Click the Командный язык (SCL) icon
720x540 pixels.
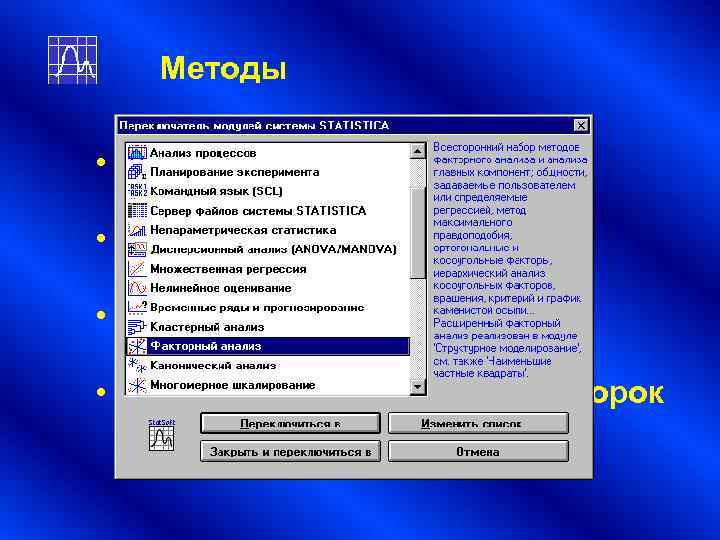tap(137, 191)
